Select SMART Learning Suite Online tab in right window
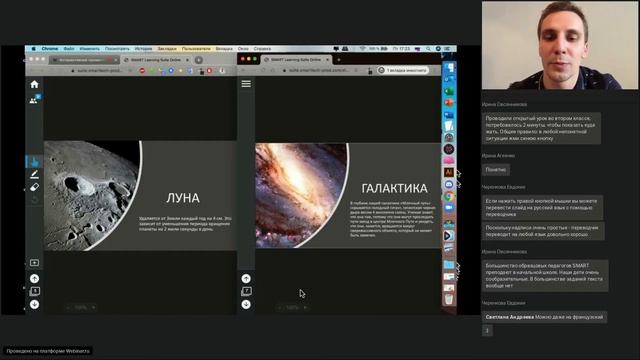 pos(296,60)
